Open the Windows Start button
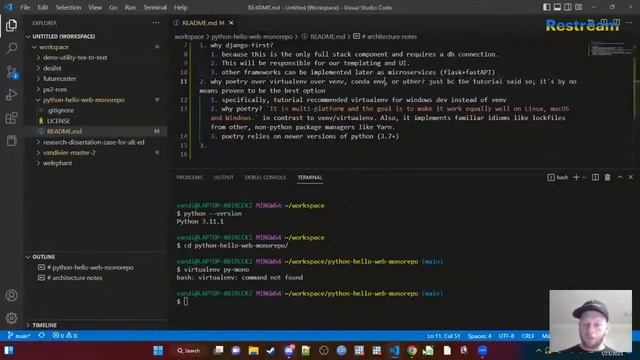The height and width of the screenshot is (360, 640). (x=158, y=350)
